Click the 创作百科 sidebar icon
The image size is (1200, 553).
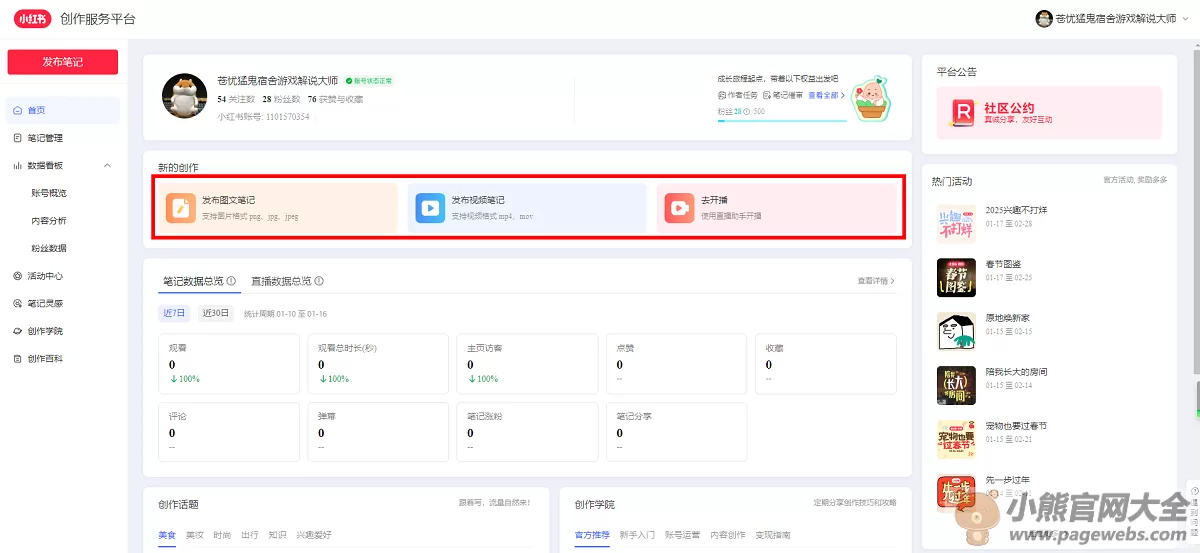(18, 359)
